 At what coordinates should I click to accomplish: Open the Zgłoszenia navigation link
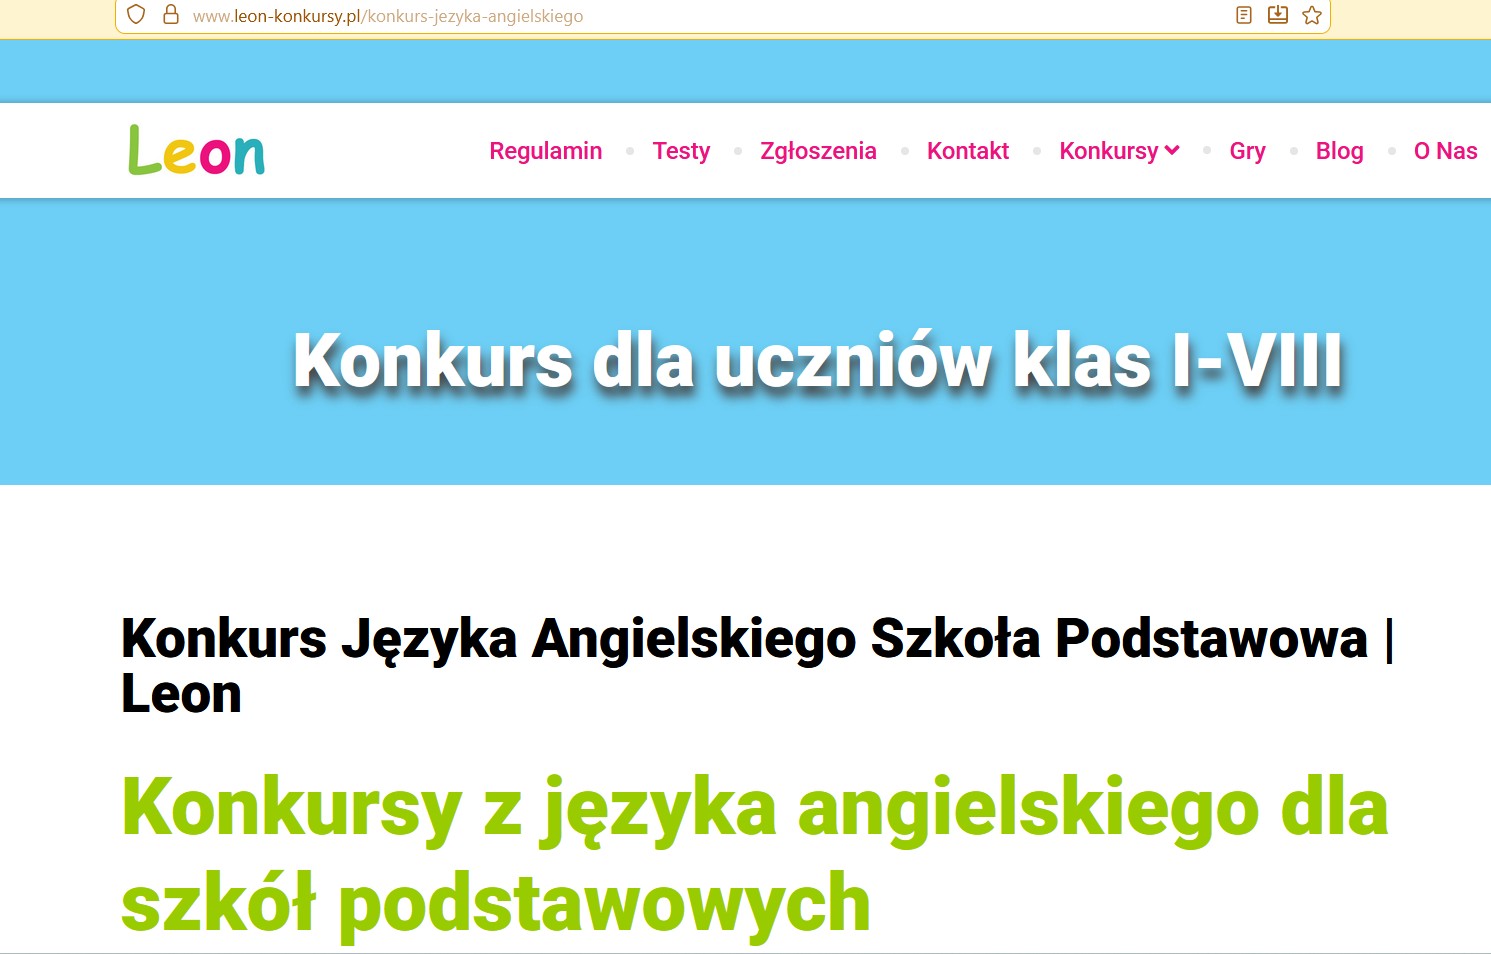coord(818,151)
